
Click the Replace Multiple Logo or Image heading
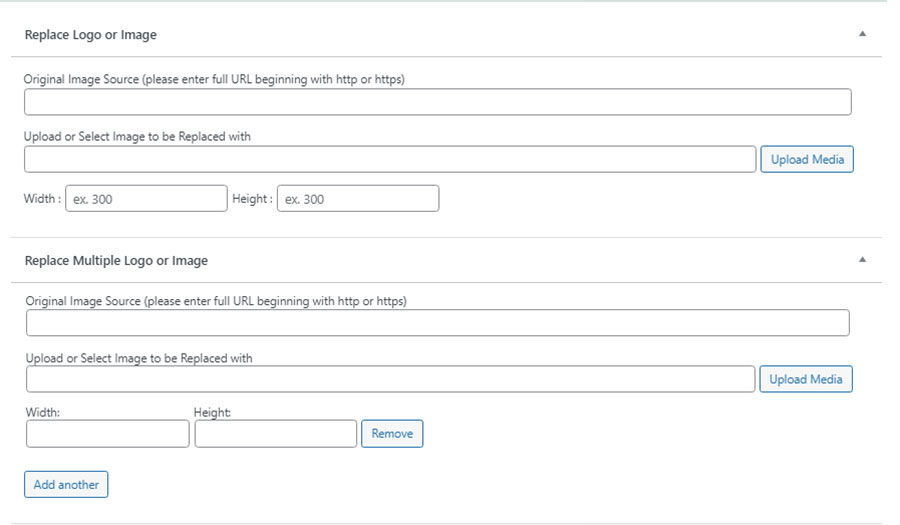point(116,261)
